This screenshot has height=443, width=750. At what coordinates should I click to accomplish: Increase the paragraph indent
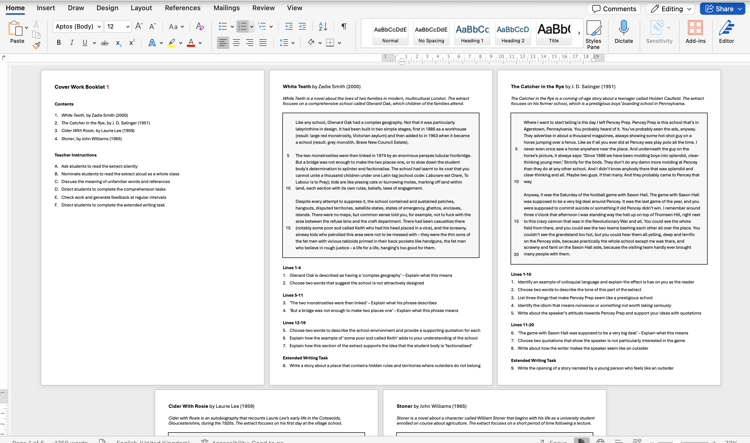click(303, 27)
